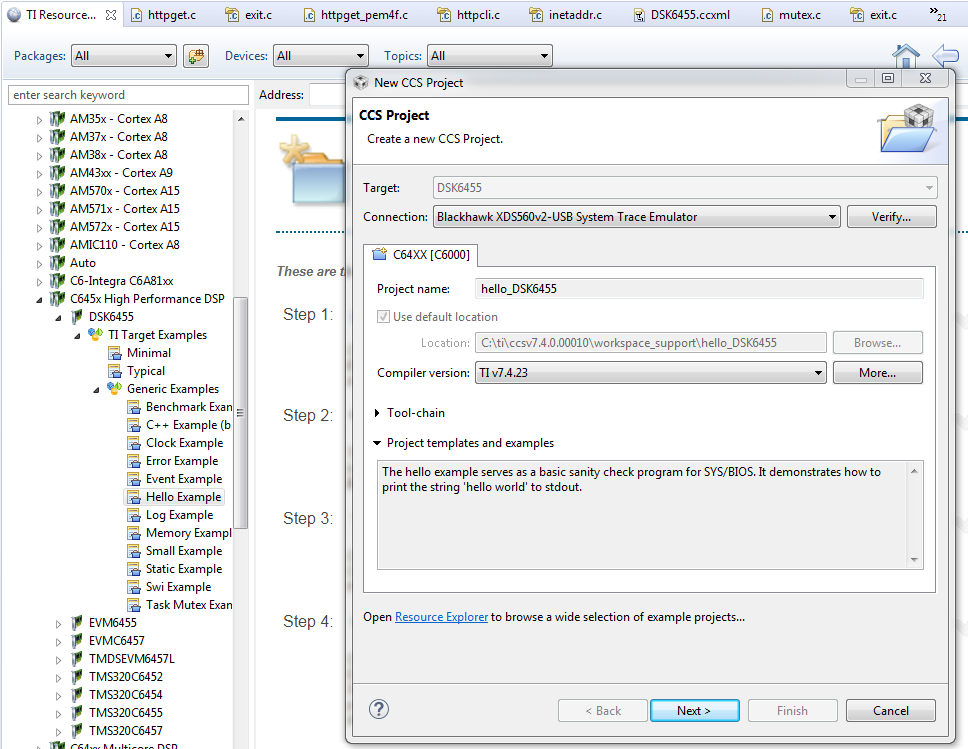Image resolution: width=968 pixels, height=749 pixels.
Task: Close the TI Resource Explorer tab
Action: click(111, 15)
